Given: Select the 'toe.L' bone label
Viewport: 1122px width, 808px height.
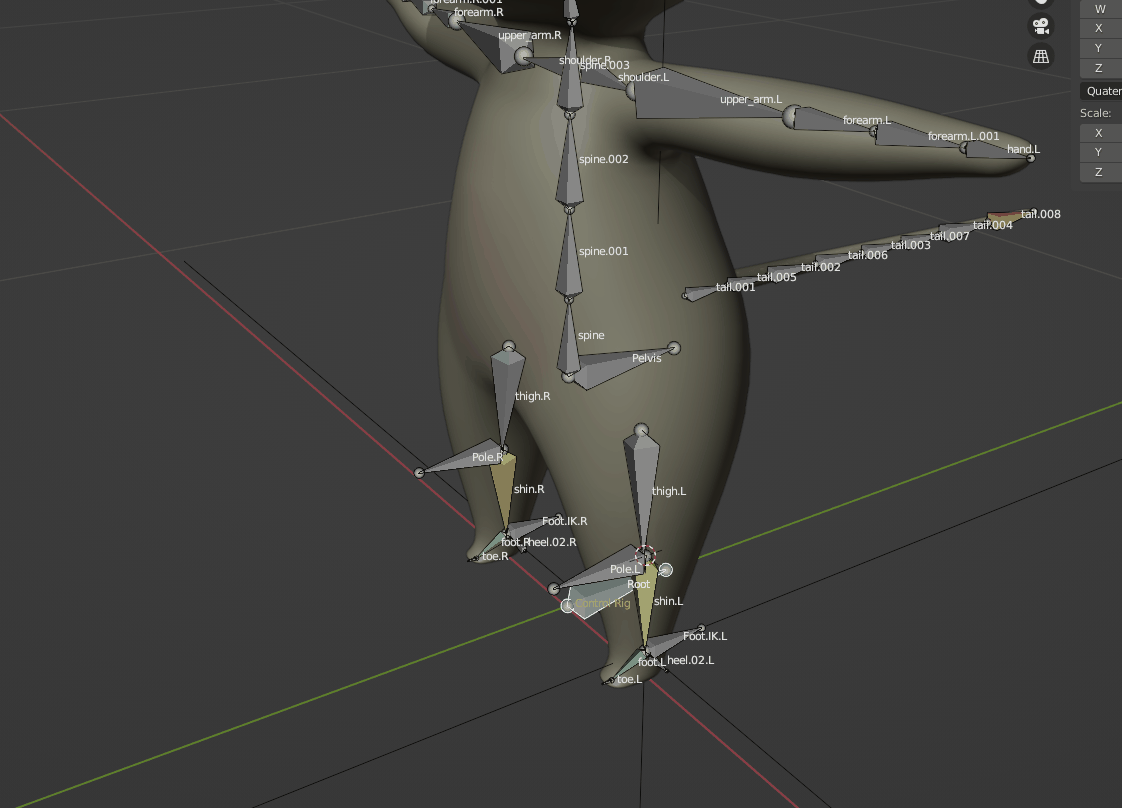Looking at the screenshot, I should [x=629, y=679].
